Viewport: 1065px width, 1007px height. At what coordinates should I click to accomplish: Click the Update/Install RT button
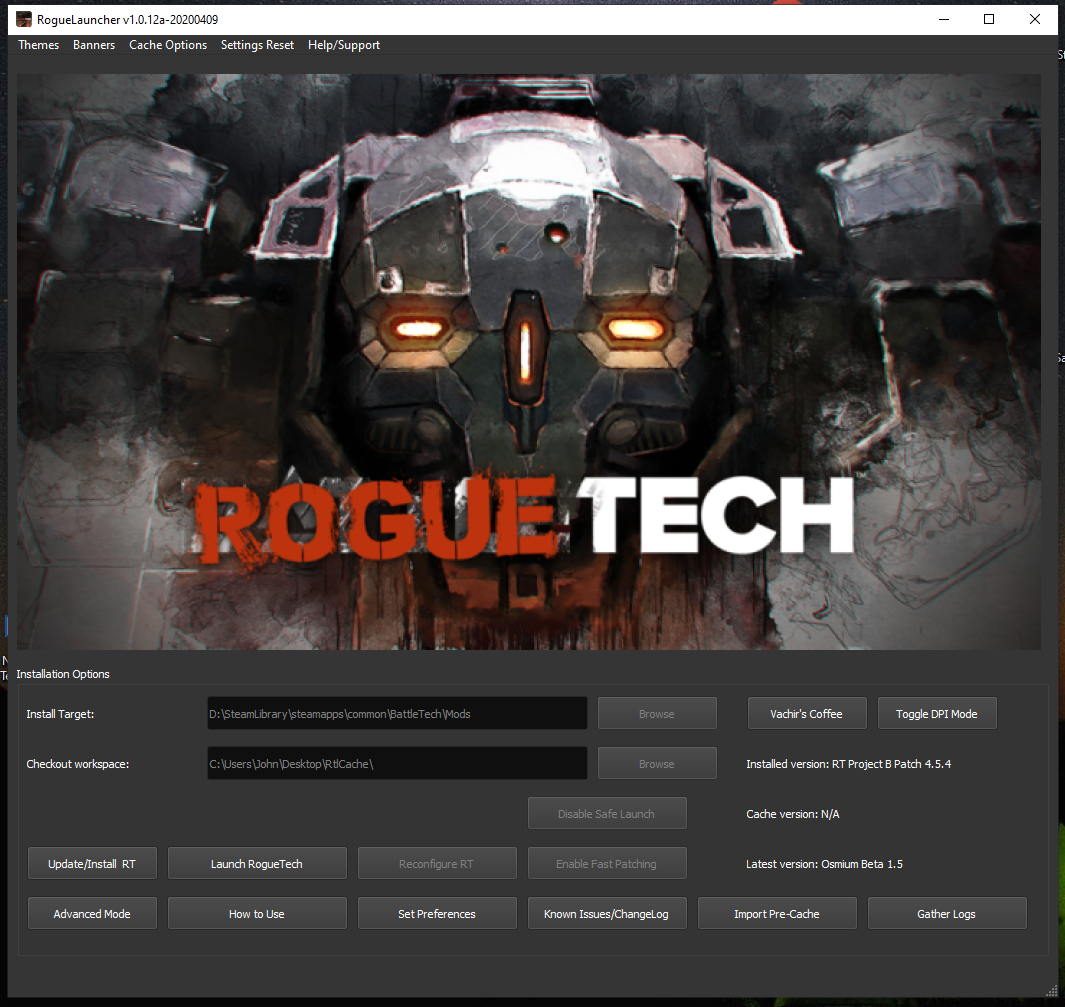point(92,864)
